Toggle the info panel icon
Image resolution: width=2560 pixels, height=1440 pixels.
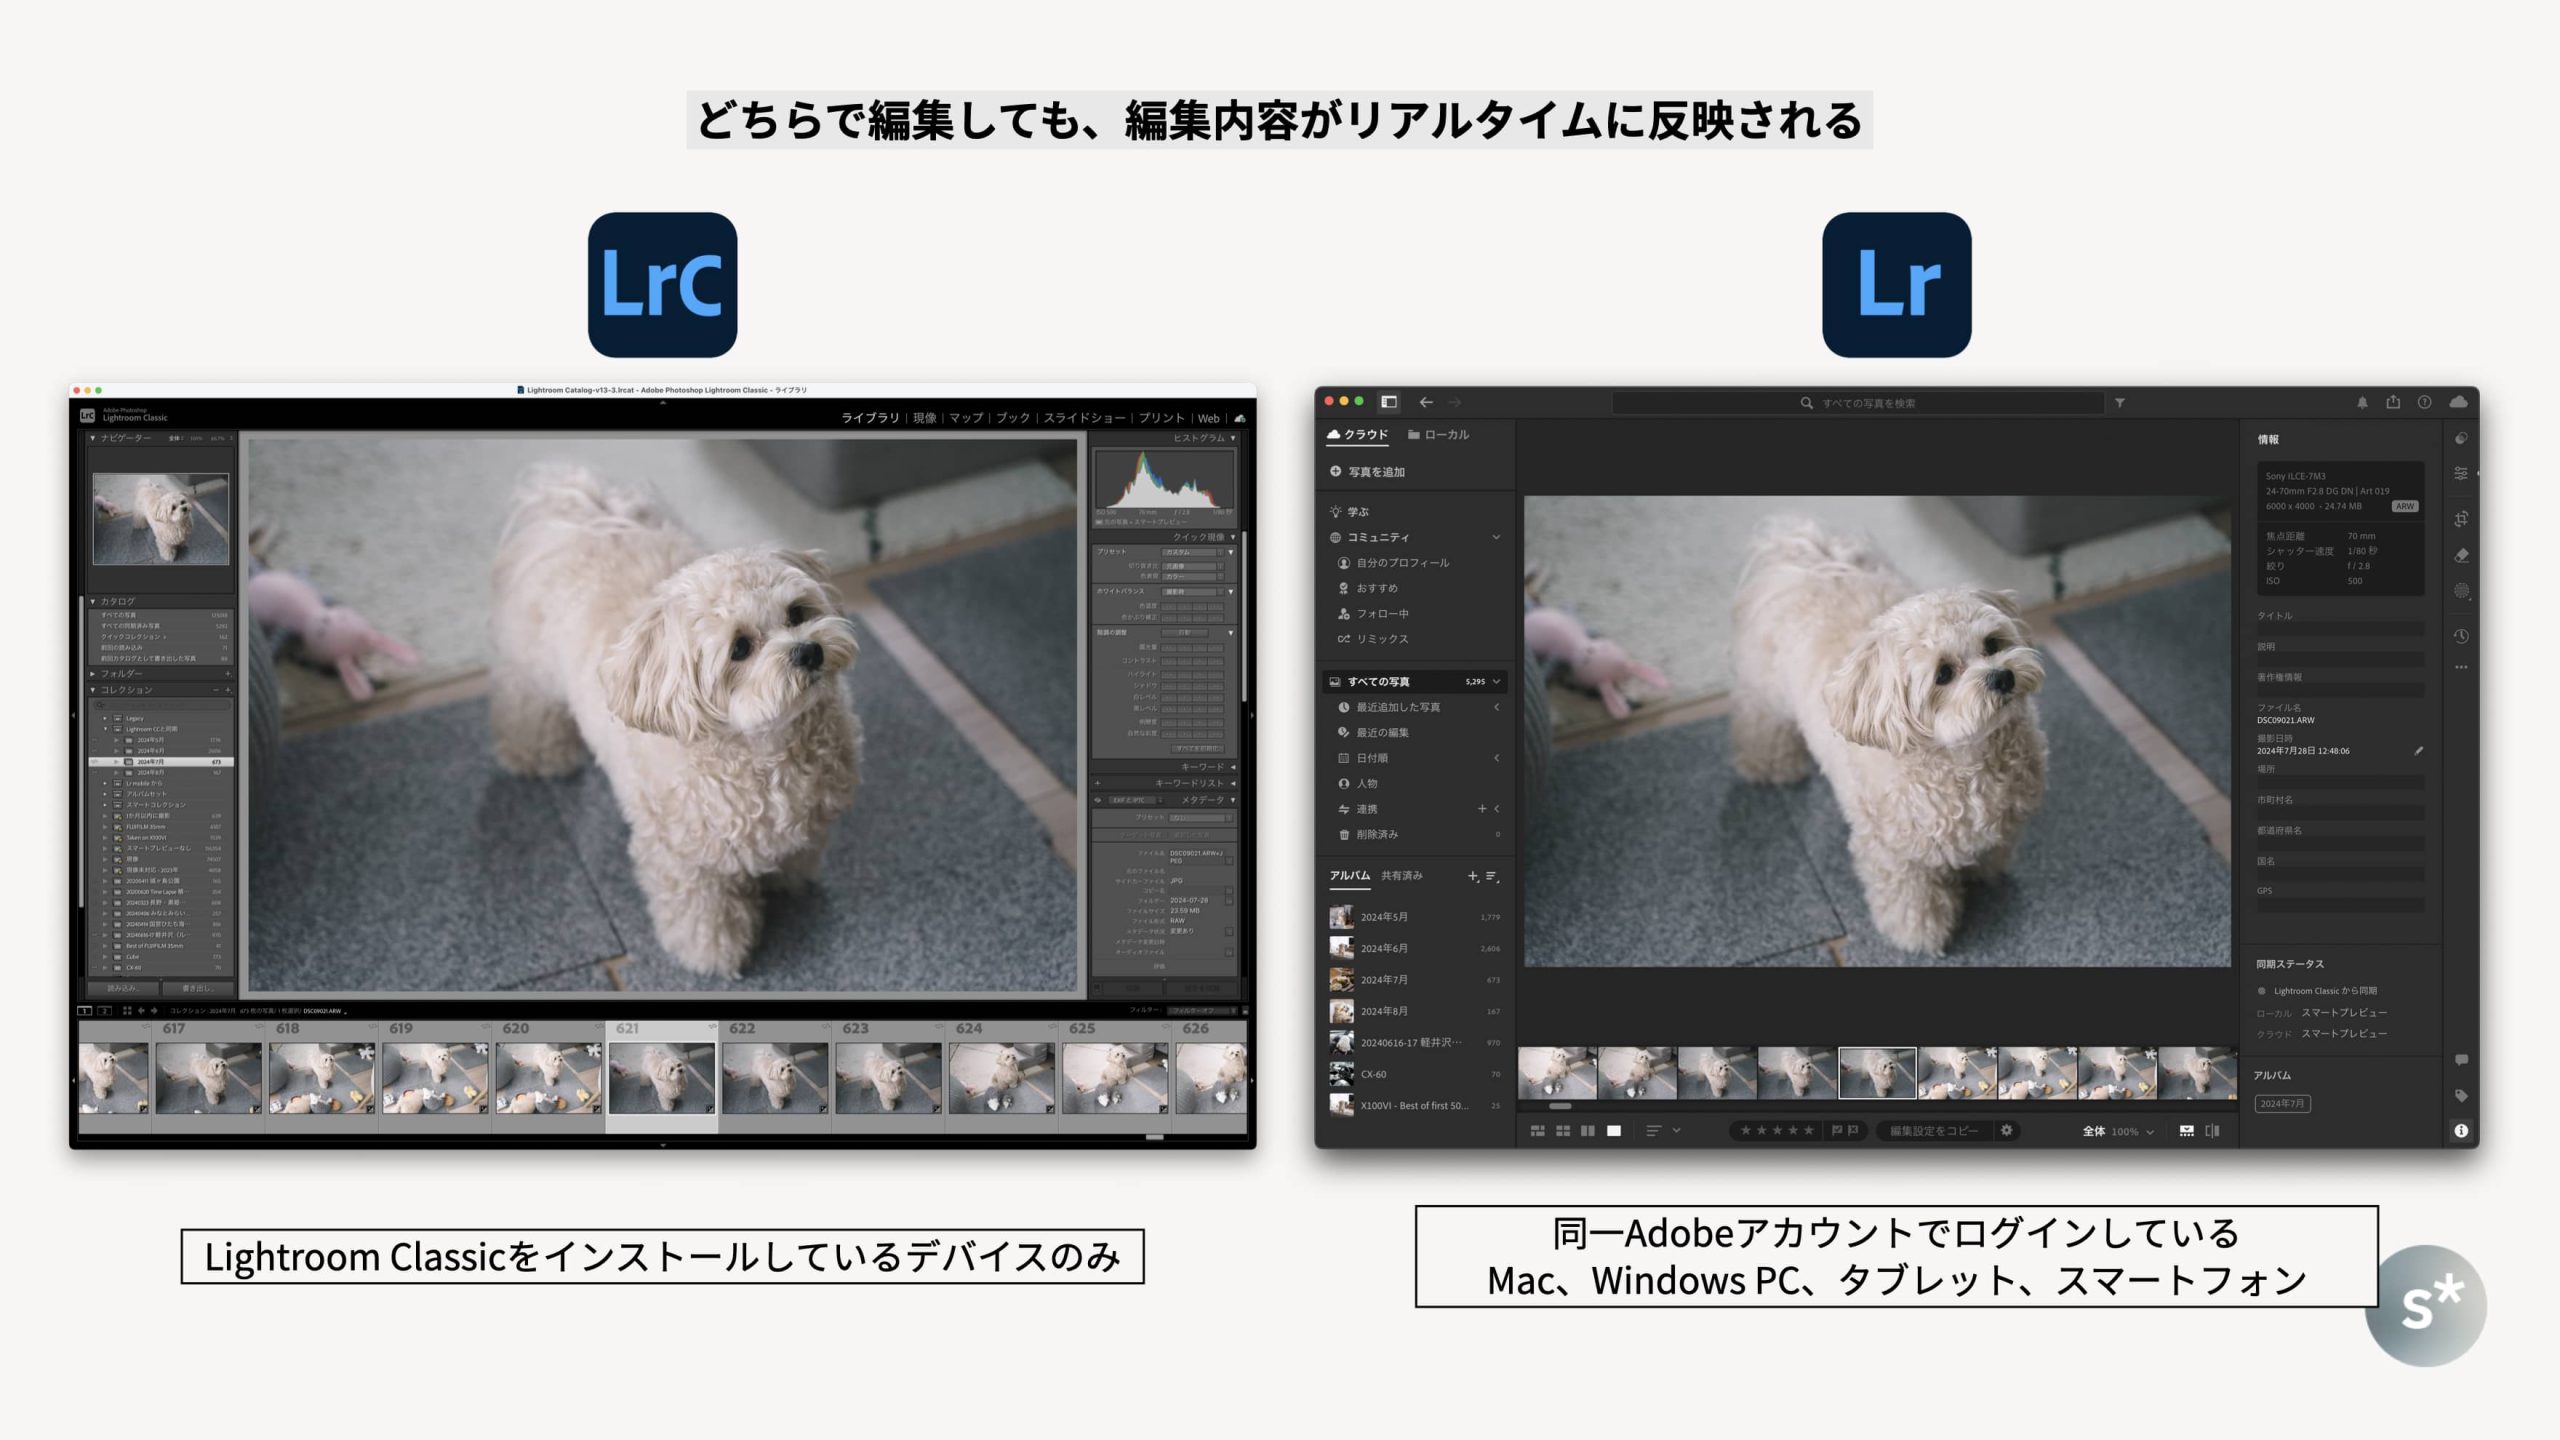(2461, 1131)
